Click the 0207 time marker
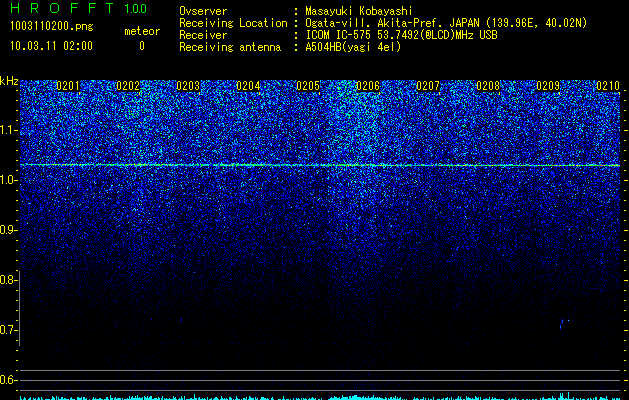This screenshot has height=400, width=629. (428, 86)
